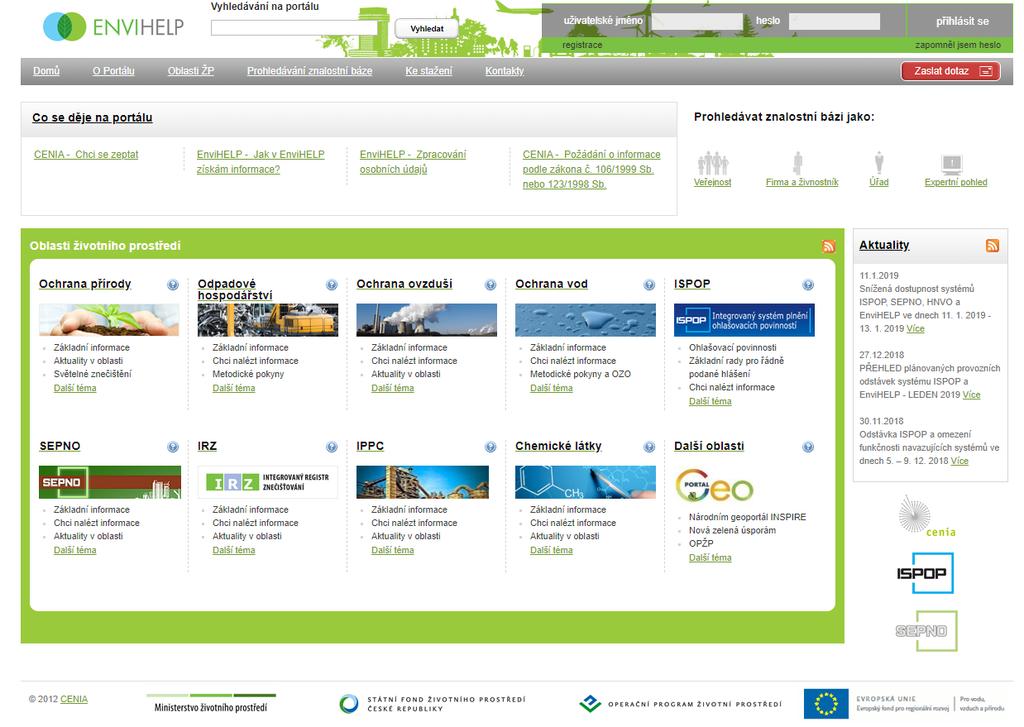Open zapomněl jsem heslo link
Viewport: 1024px width, 727px height.
pos(957,45)
